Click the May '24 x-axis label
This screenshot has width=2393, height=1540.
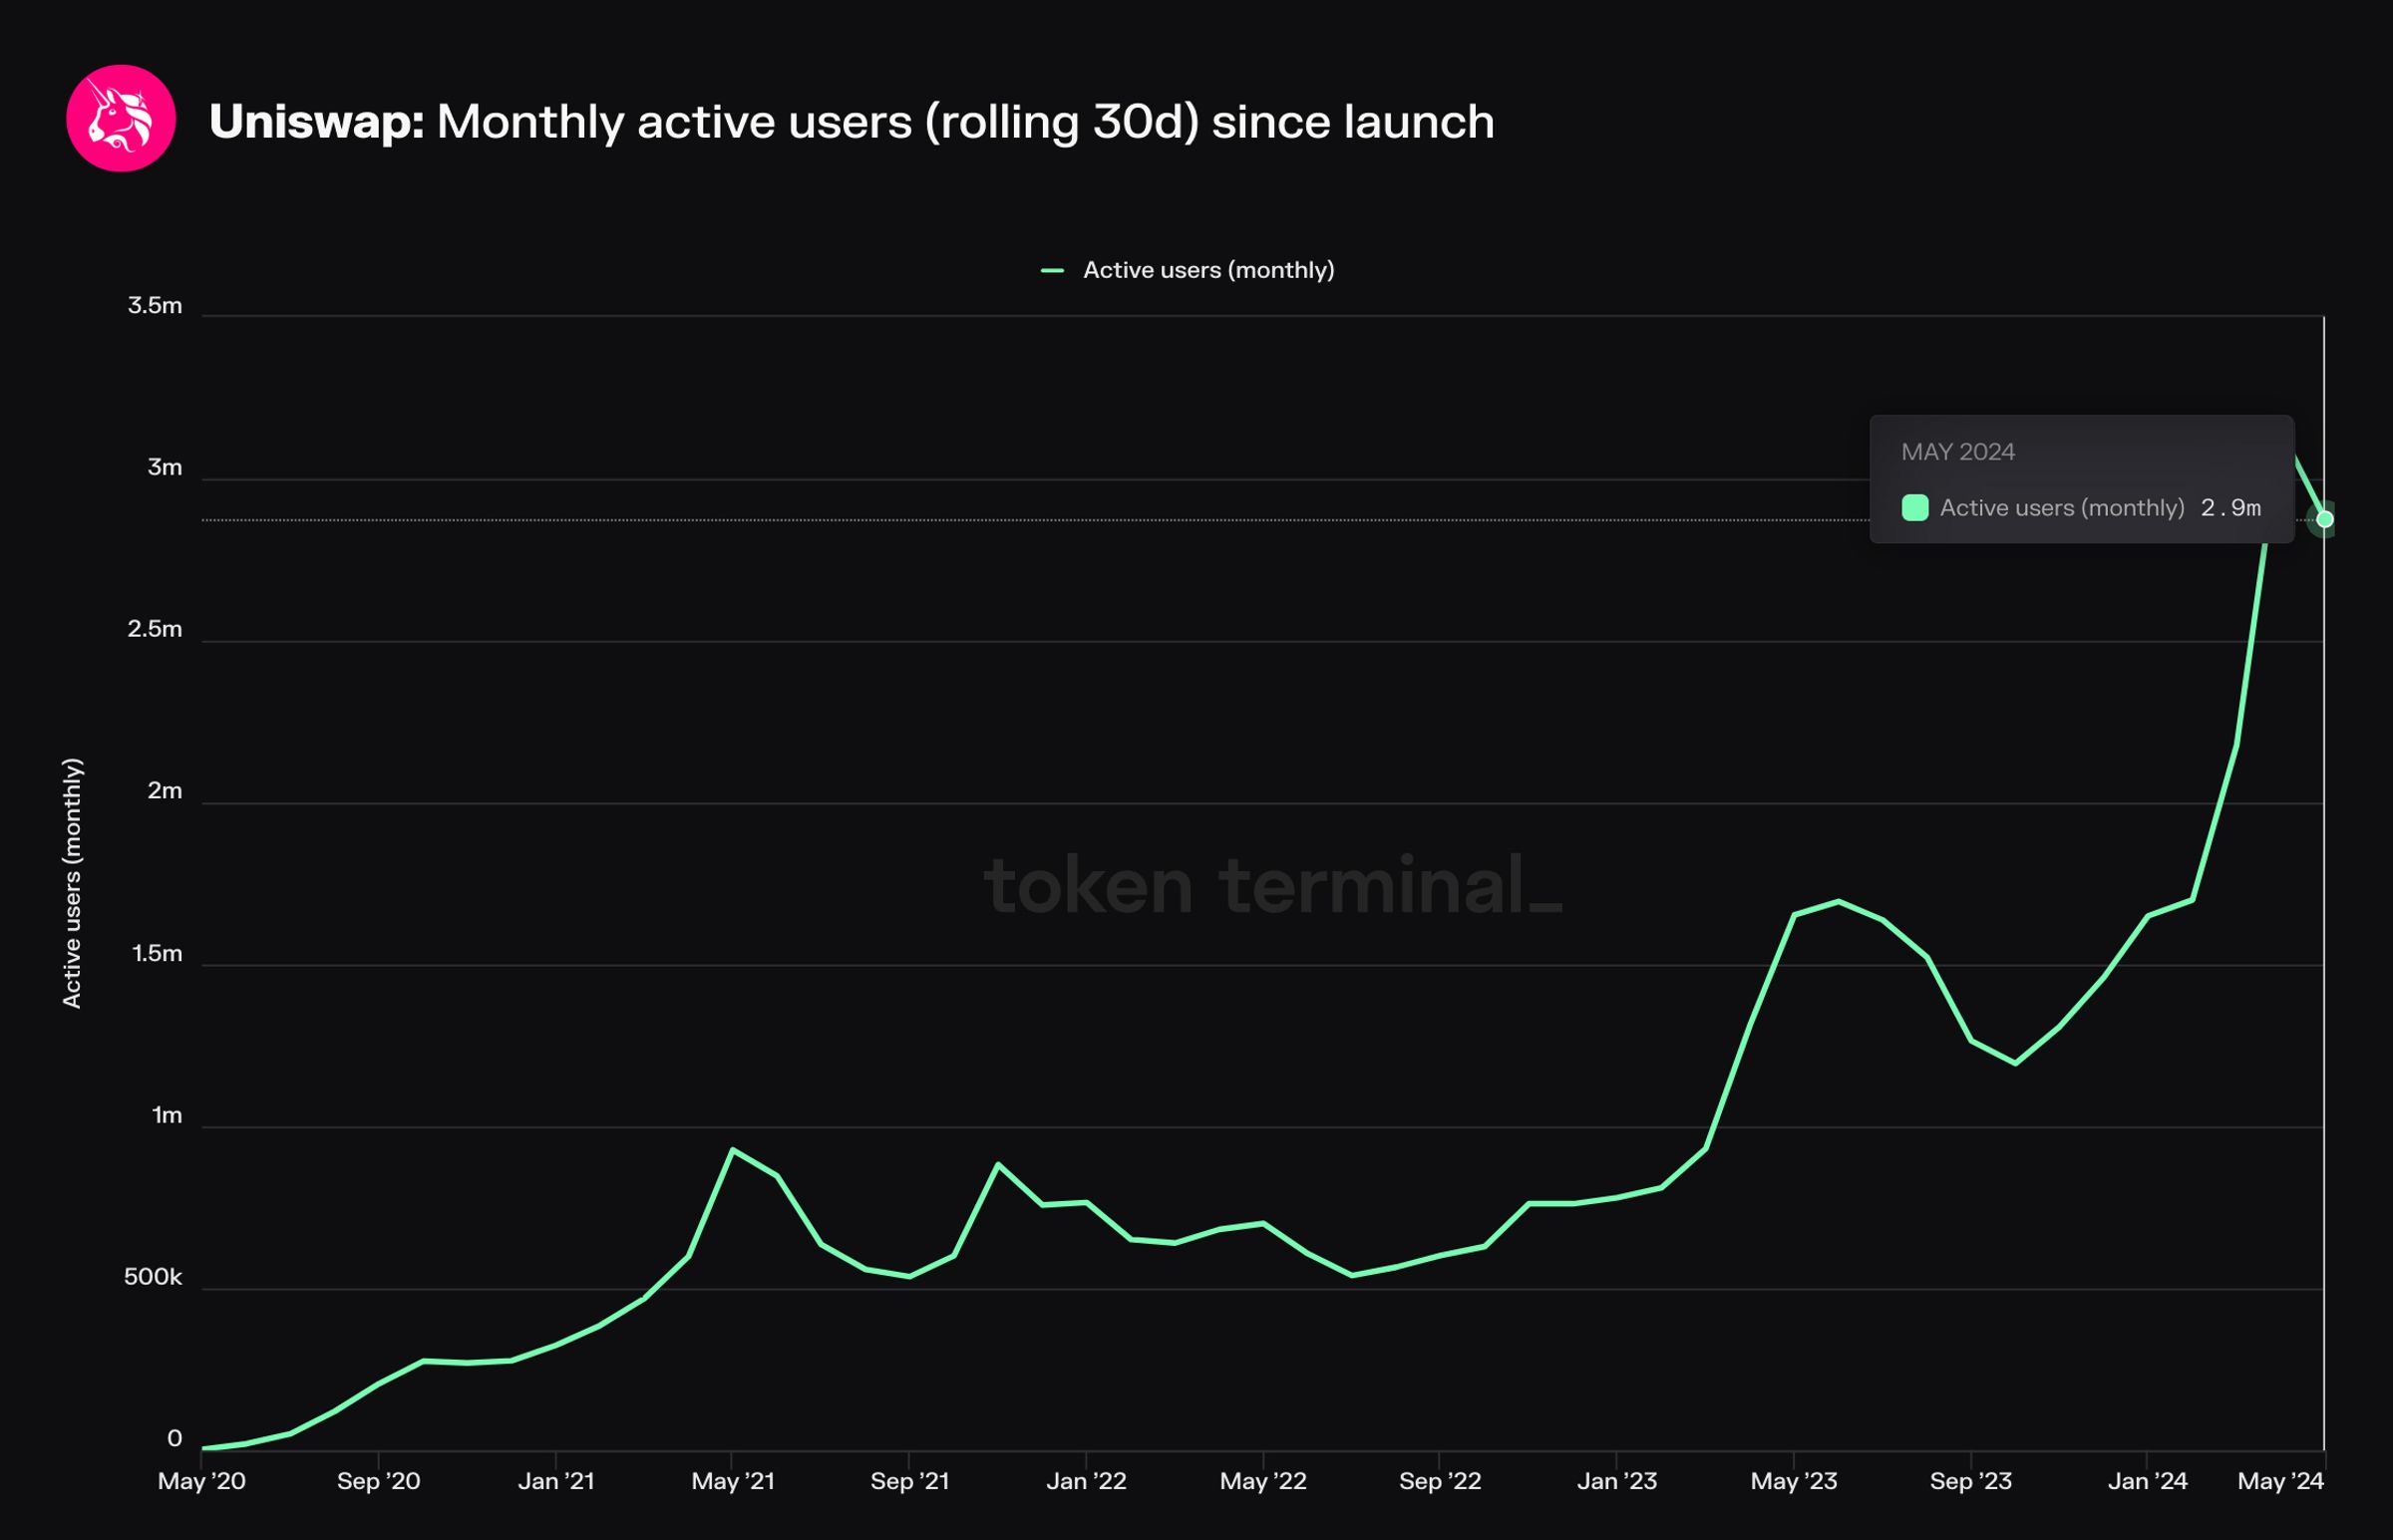tap(2280, 1481)
